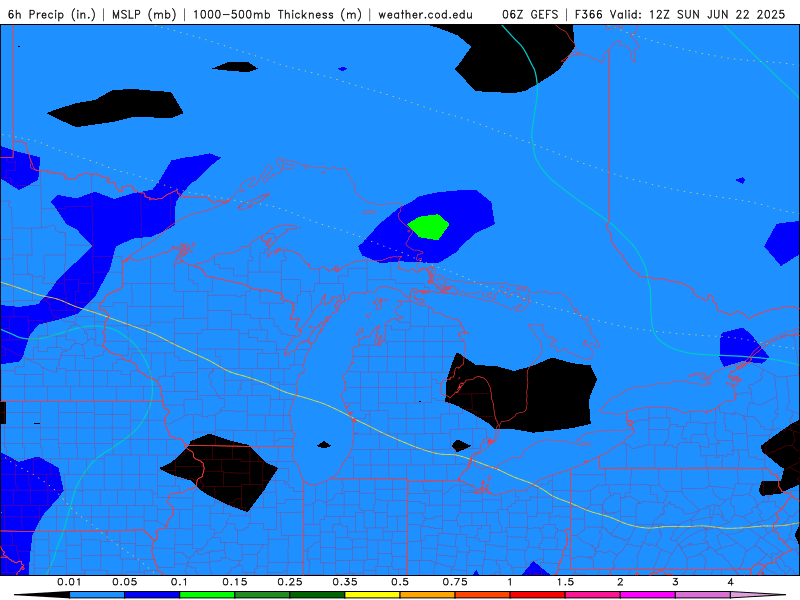
Task: Select the dark green 0.25–0.35 legend swatch
Action: coord(317,595)
